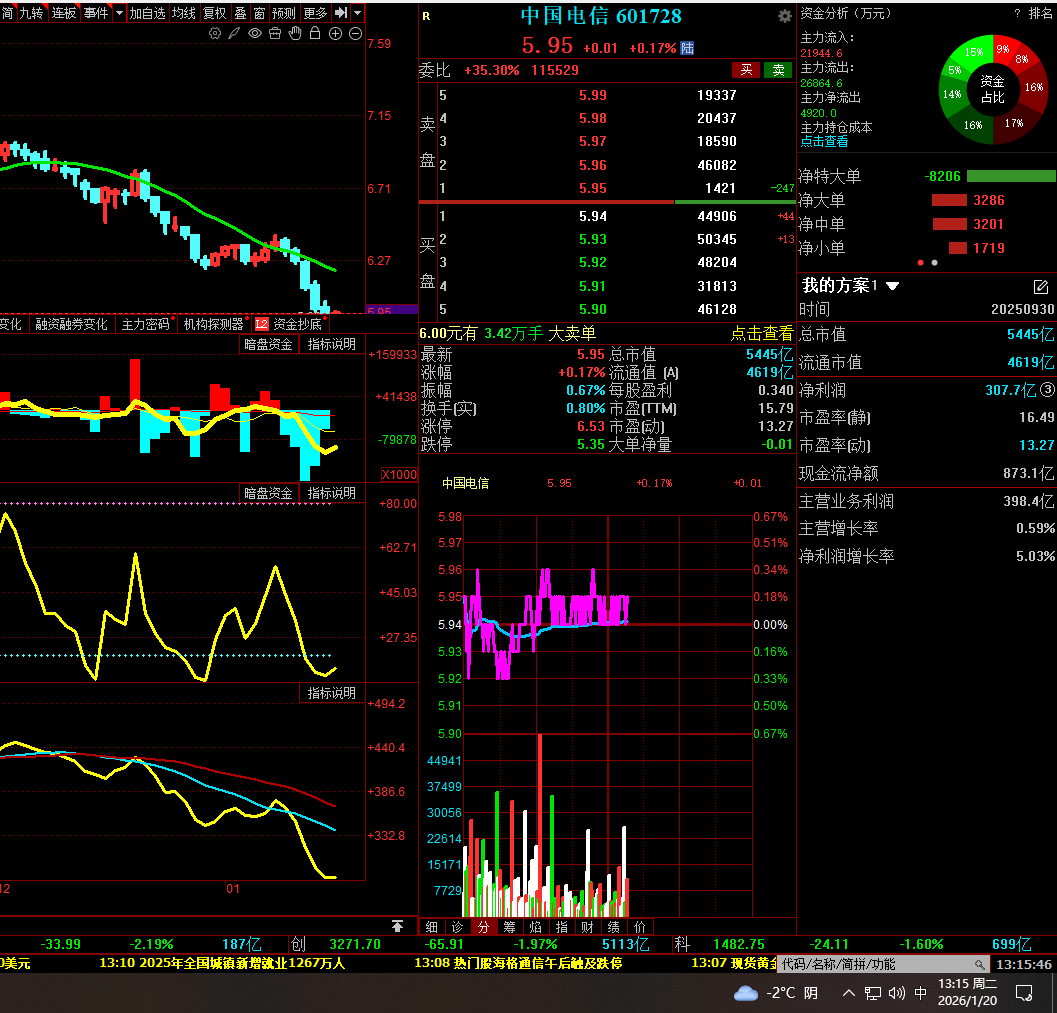Switch to 筹 chip distribution tab
The height and width of the screenshot is (1013, 1057).
510,927
